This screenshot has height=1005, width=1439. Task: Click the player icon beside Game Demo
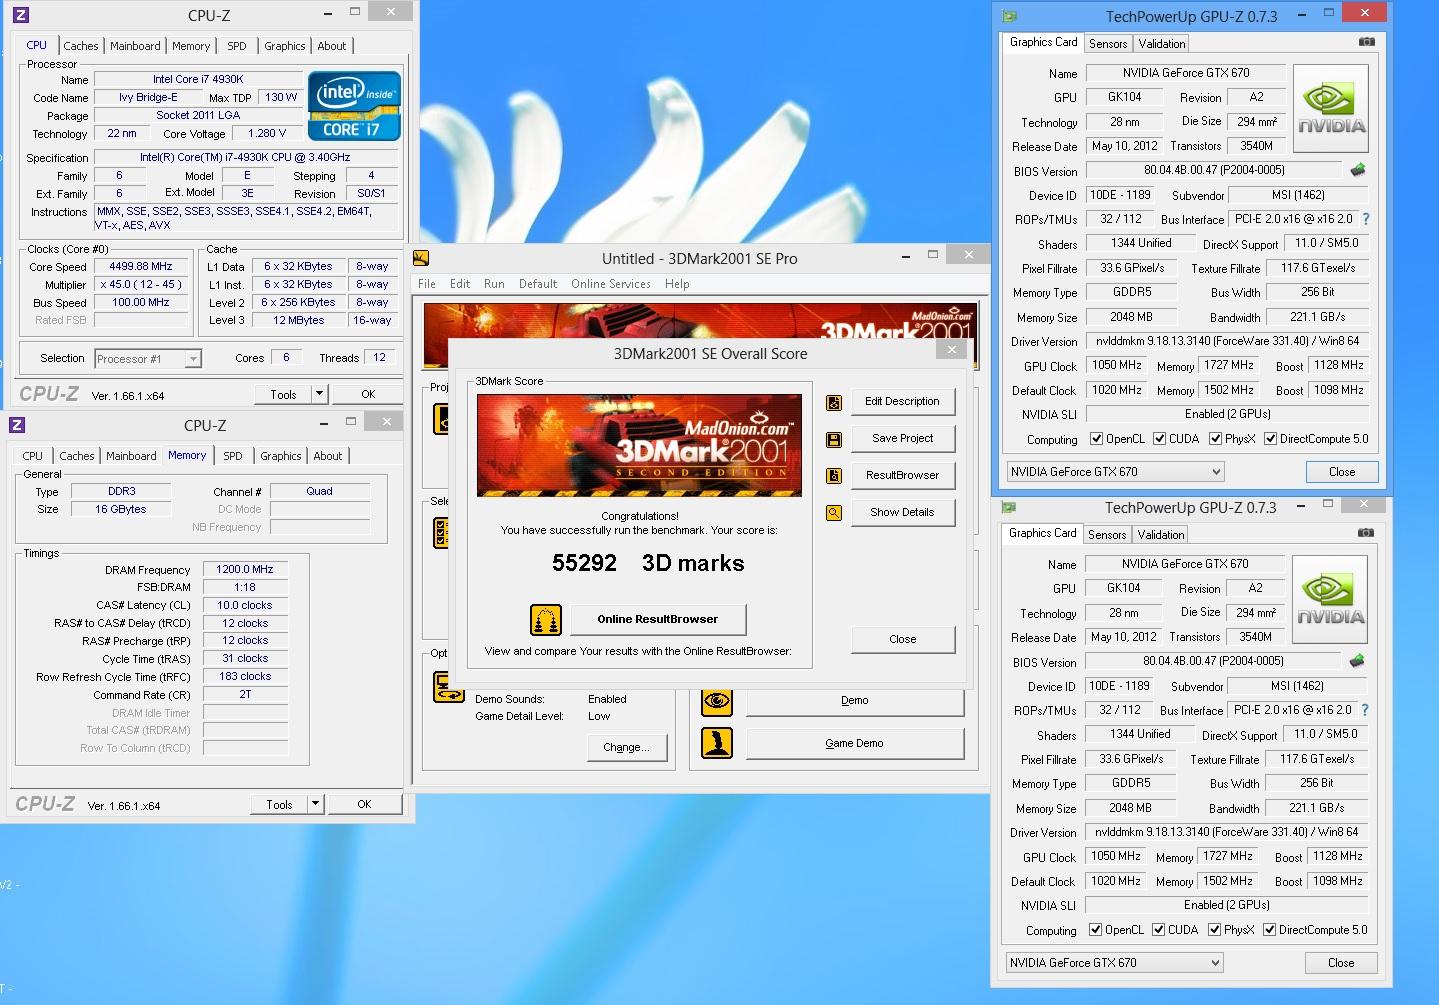pos(717,743)
